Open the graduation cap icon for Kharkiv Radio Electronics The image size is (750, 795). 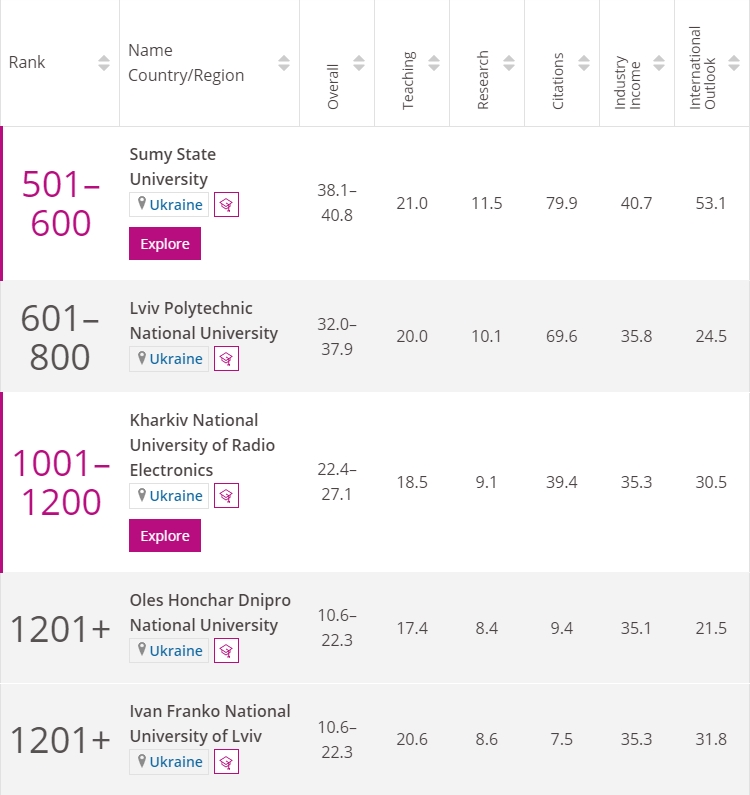pyautogui.click(x=226, y=496)
